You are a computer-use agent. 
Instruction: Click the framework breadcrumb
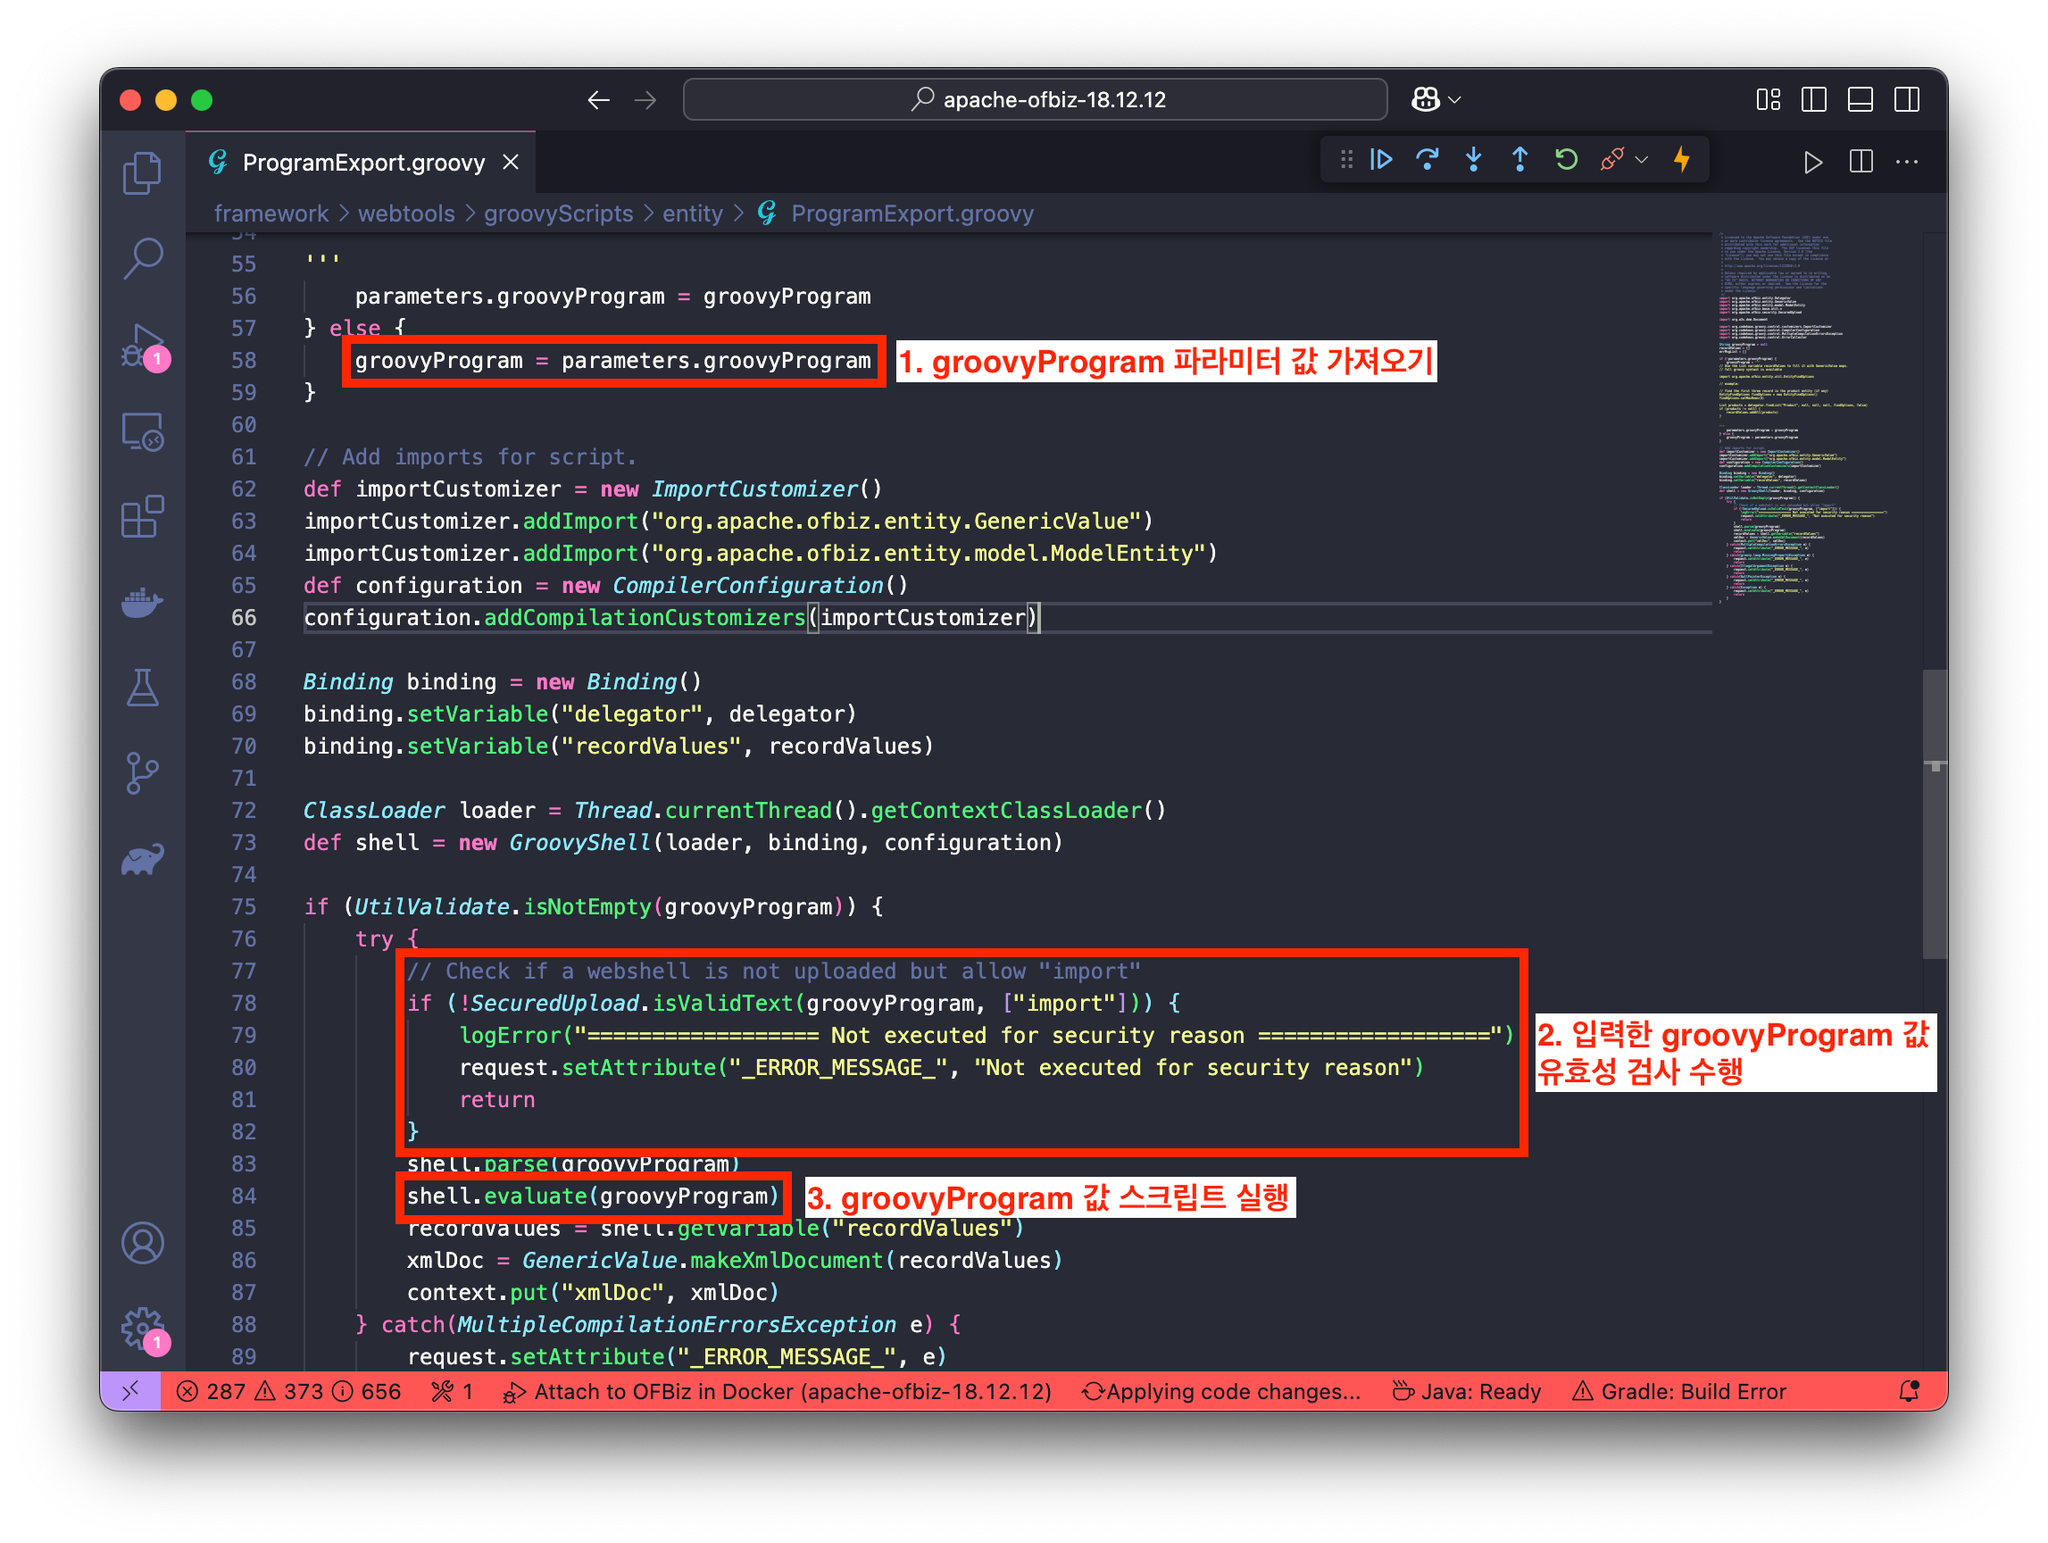(271, 213)
